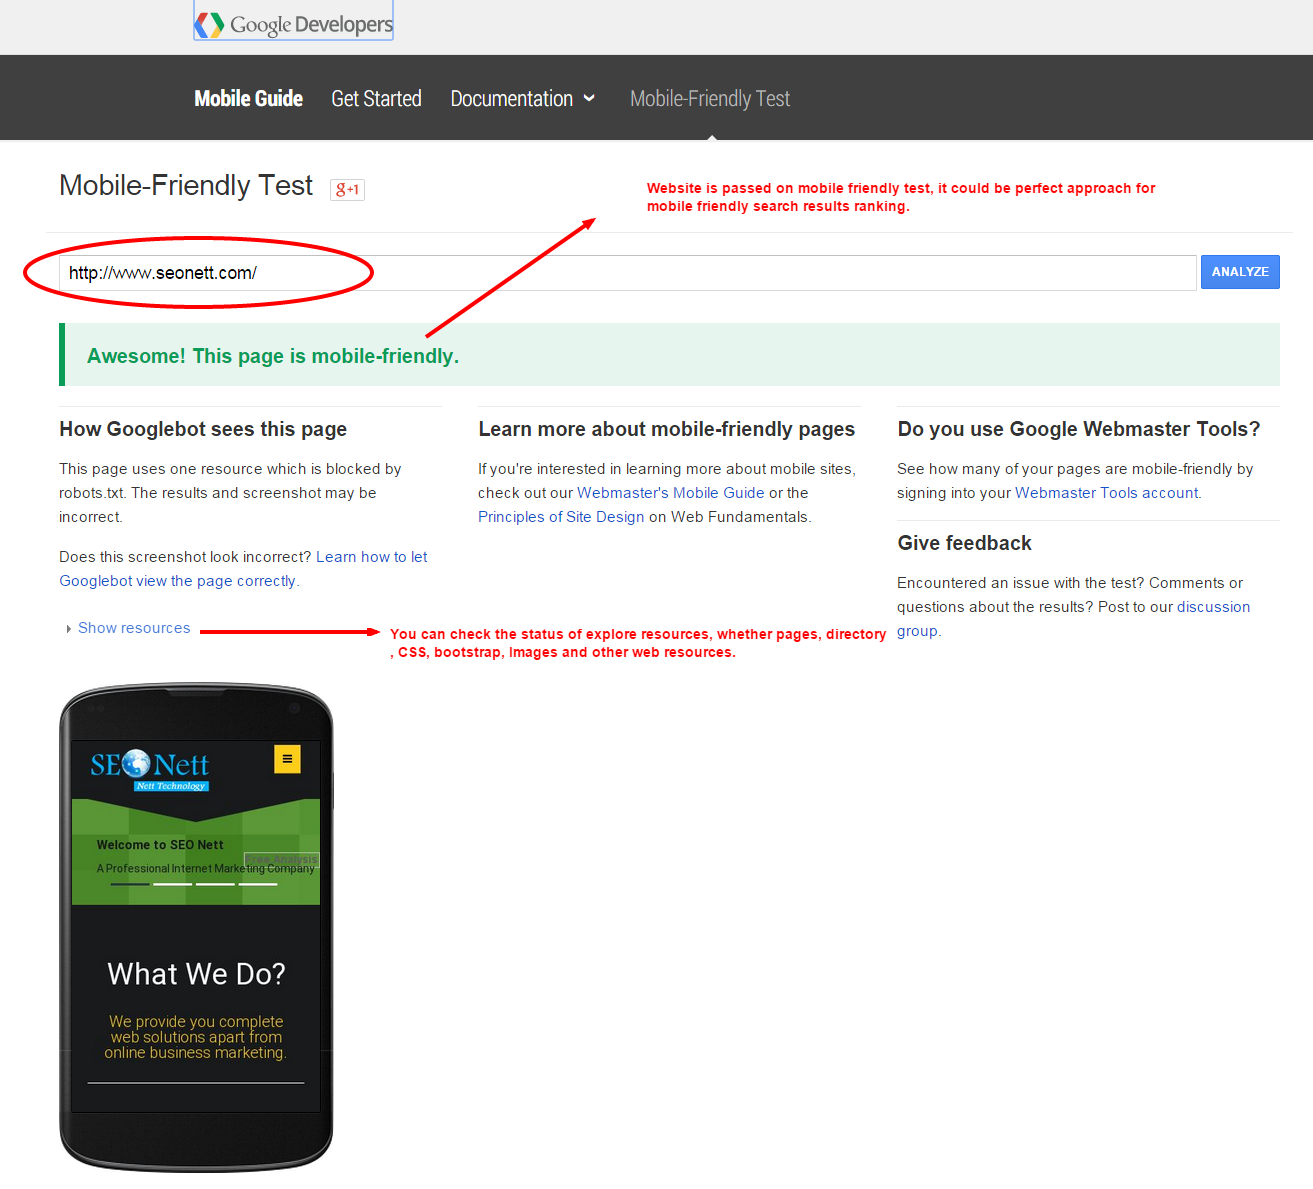
Task: Click What We Do? text in phone preview
Action: click(196, 974)
